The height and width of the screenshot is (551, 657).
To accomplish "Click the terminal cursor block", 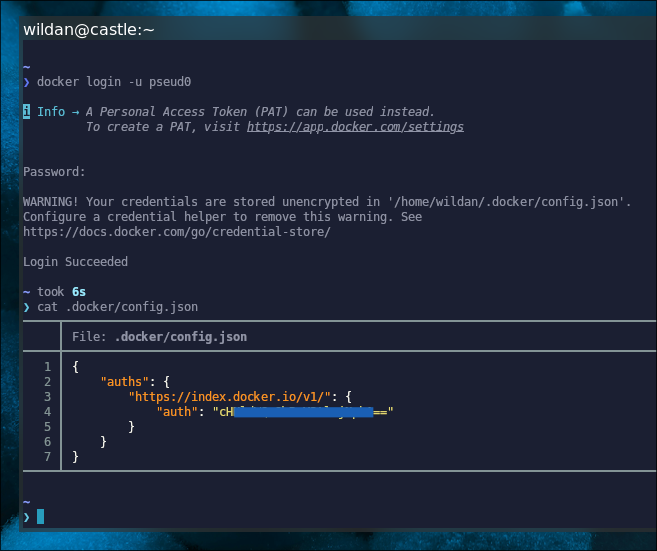I will coord(41,517).
